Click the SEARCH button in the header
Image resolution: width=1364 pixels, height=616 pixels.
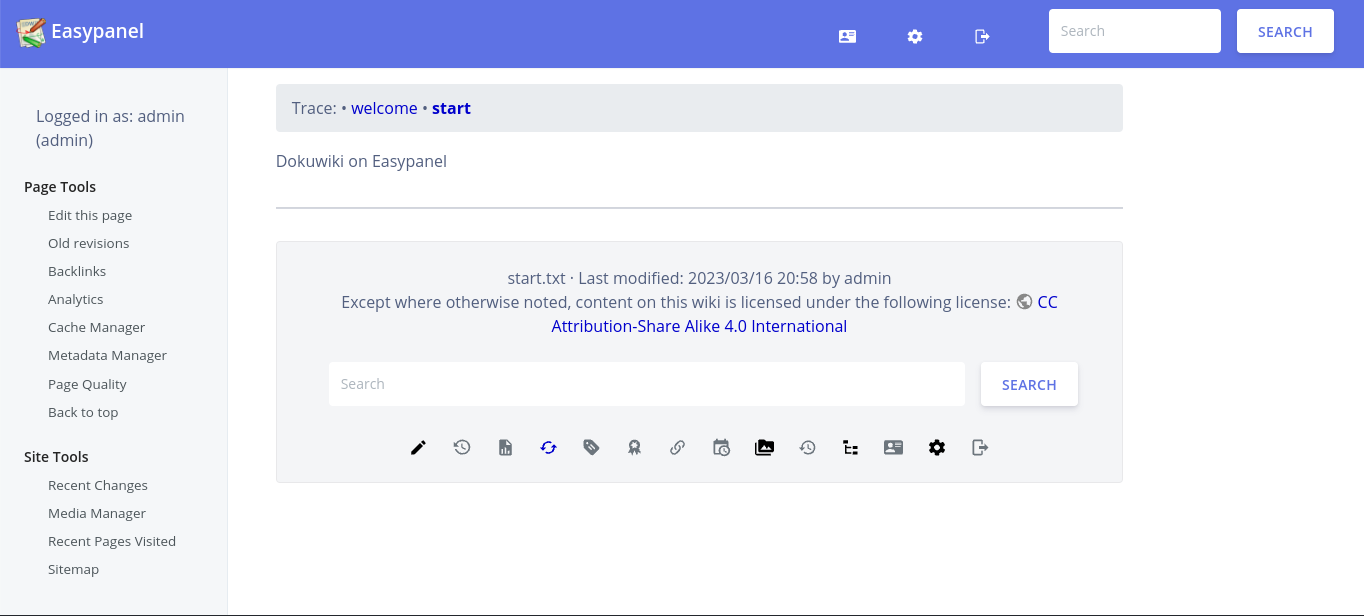point(1284,31)
